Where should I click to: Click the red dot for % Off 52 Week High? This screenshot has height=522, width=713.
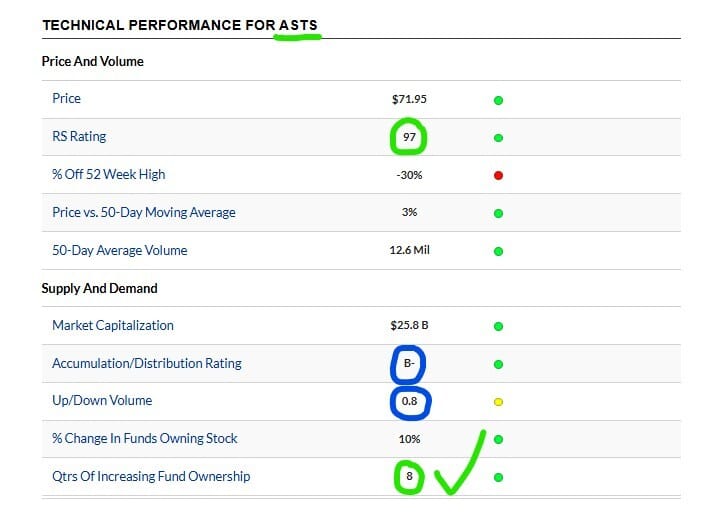pyautogui.click(x=498, y=175)
